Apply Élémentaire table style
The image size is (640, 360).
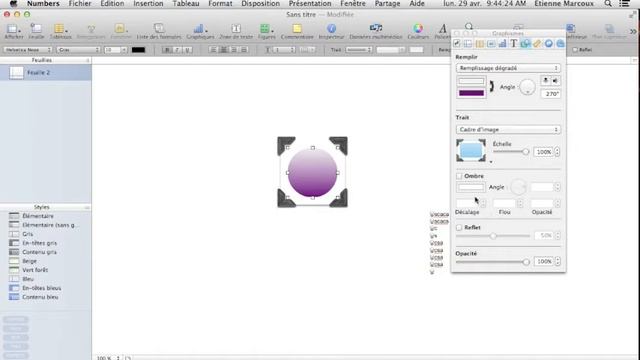pos(38,216)
